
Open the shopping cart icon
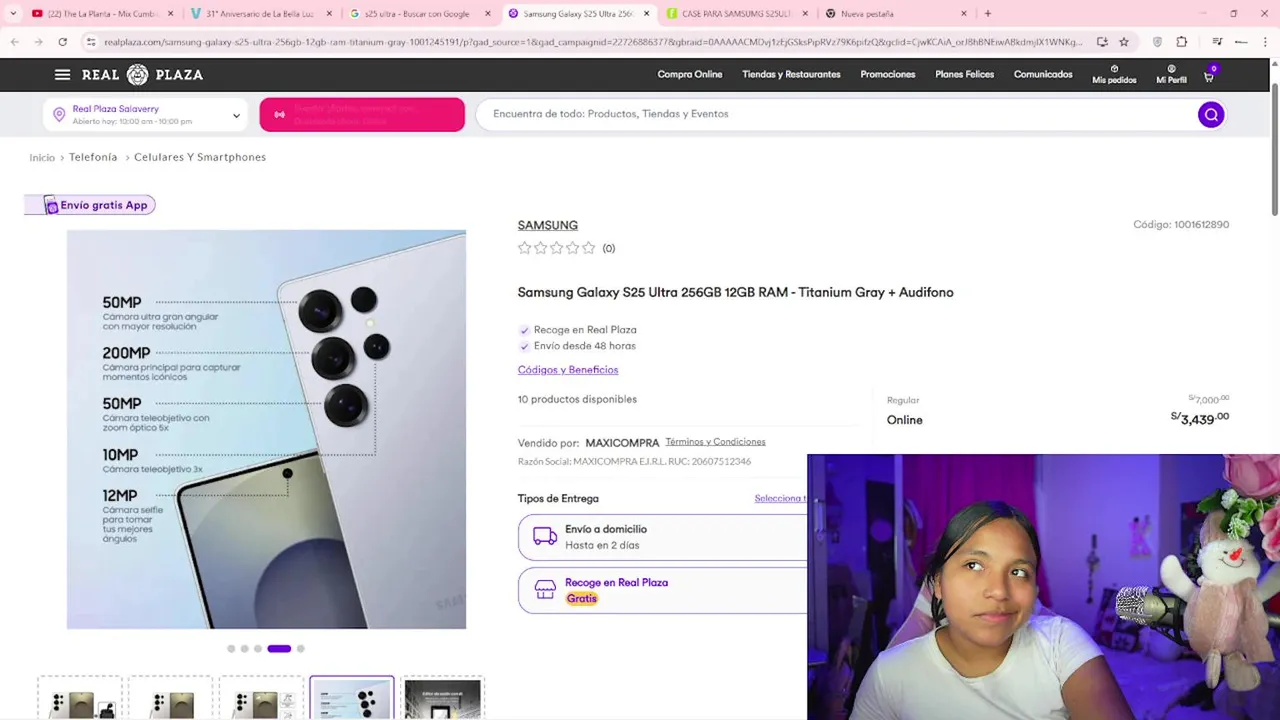tap(1209, 75)
